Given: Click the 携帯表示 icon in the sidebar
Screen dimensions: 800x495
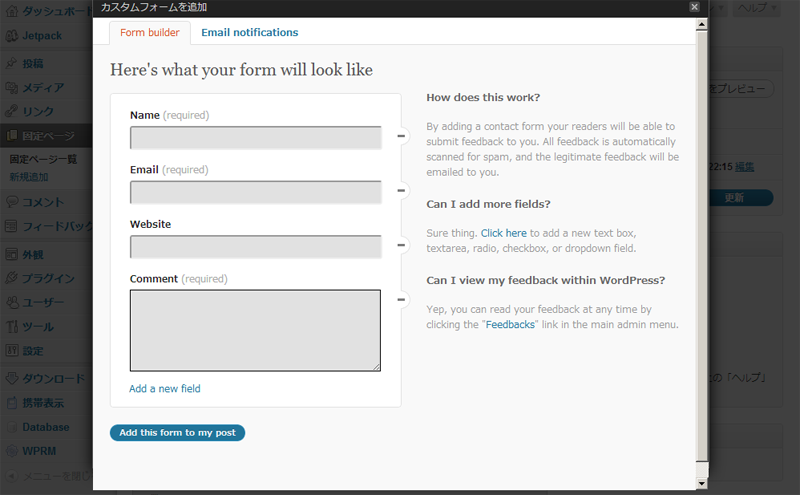Looking at the screenshot, I should pos(11,403).
